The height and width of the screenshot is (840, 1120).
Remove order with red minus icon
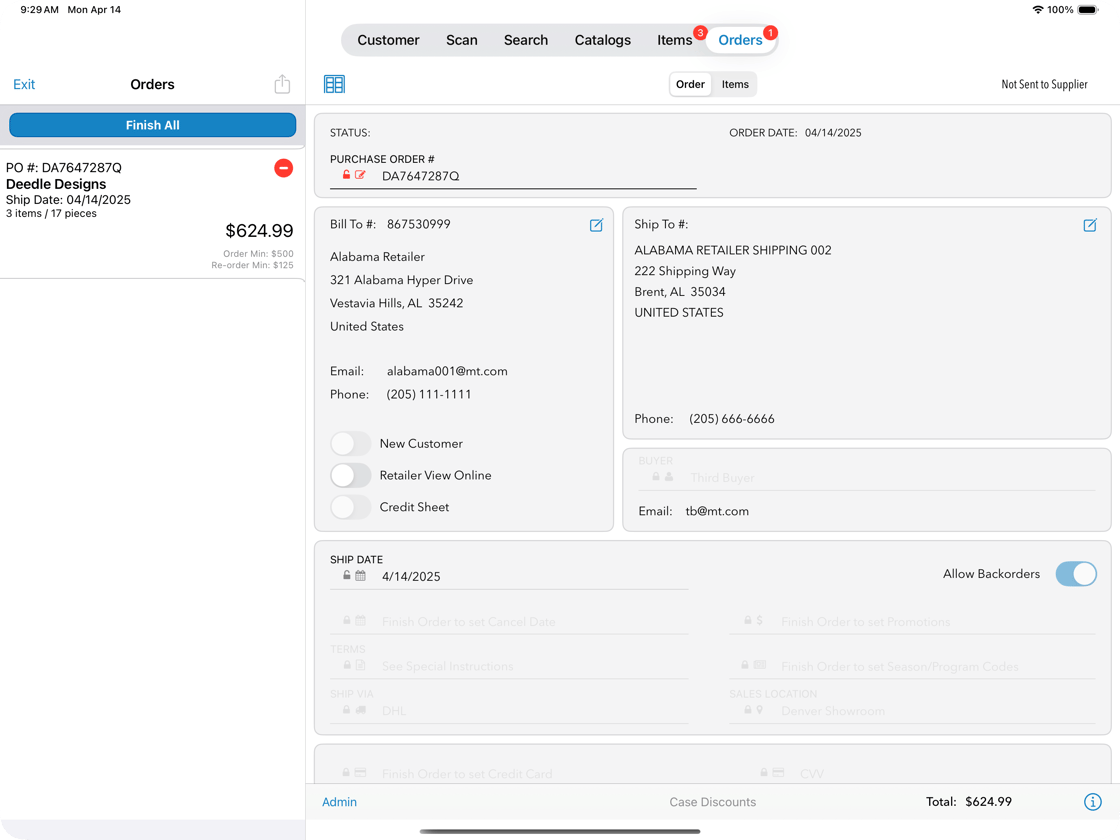284,168
